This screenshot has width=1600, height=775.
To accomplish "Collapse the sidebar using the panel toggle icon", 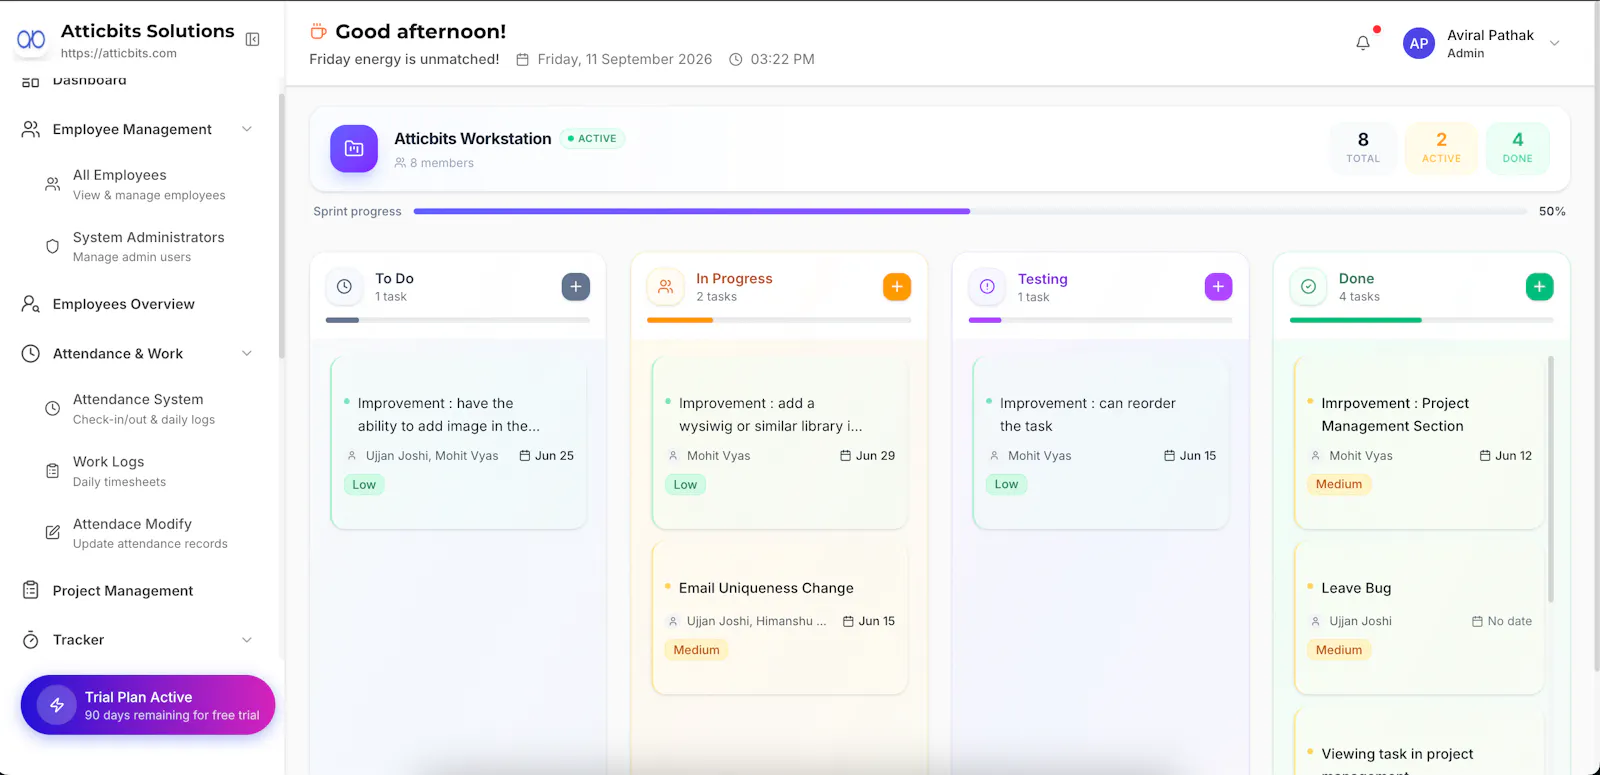I will [x=253, y=40].
